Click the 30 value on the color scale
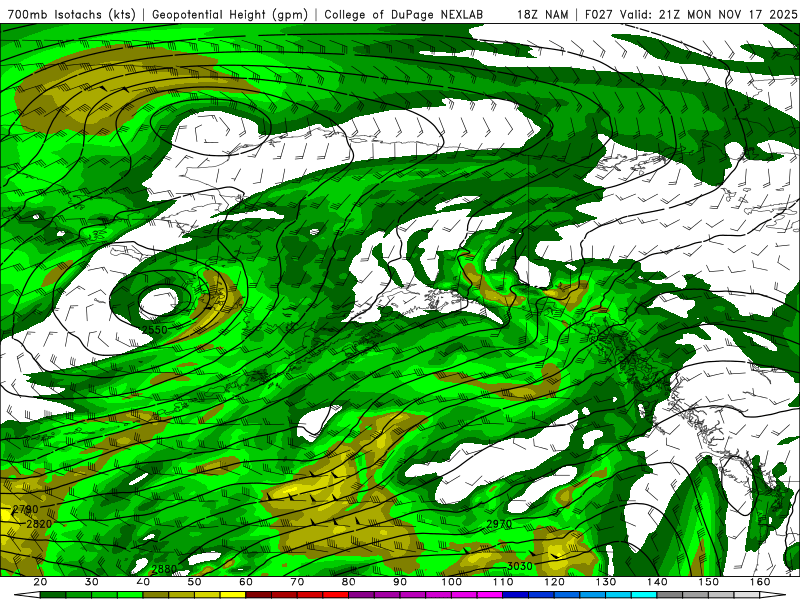This screenshot has width=800, height=600. (x=92, y=582)
